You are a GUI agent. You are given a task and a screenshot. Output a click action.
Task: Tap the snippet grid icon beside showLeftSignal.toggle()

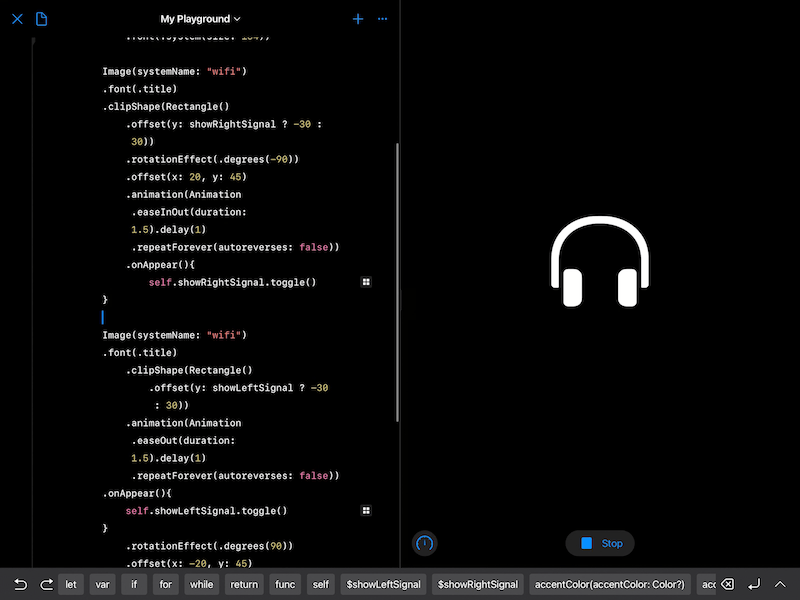pos(366,510)
